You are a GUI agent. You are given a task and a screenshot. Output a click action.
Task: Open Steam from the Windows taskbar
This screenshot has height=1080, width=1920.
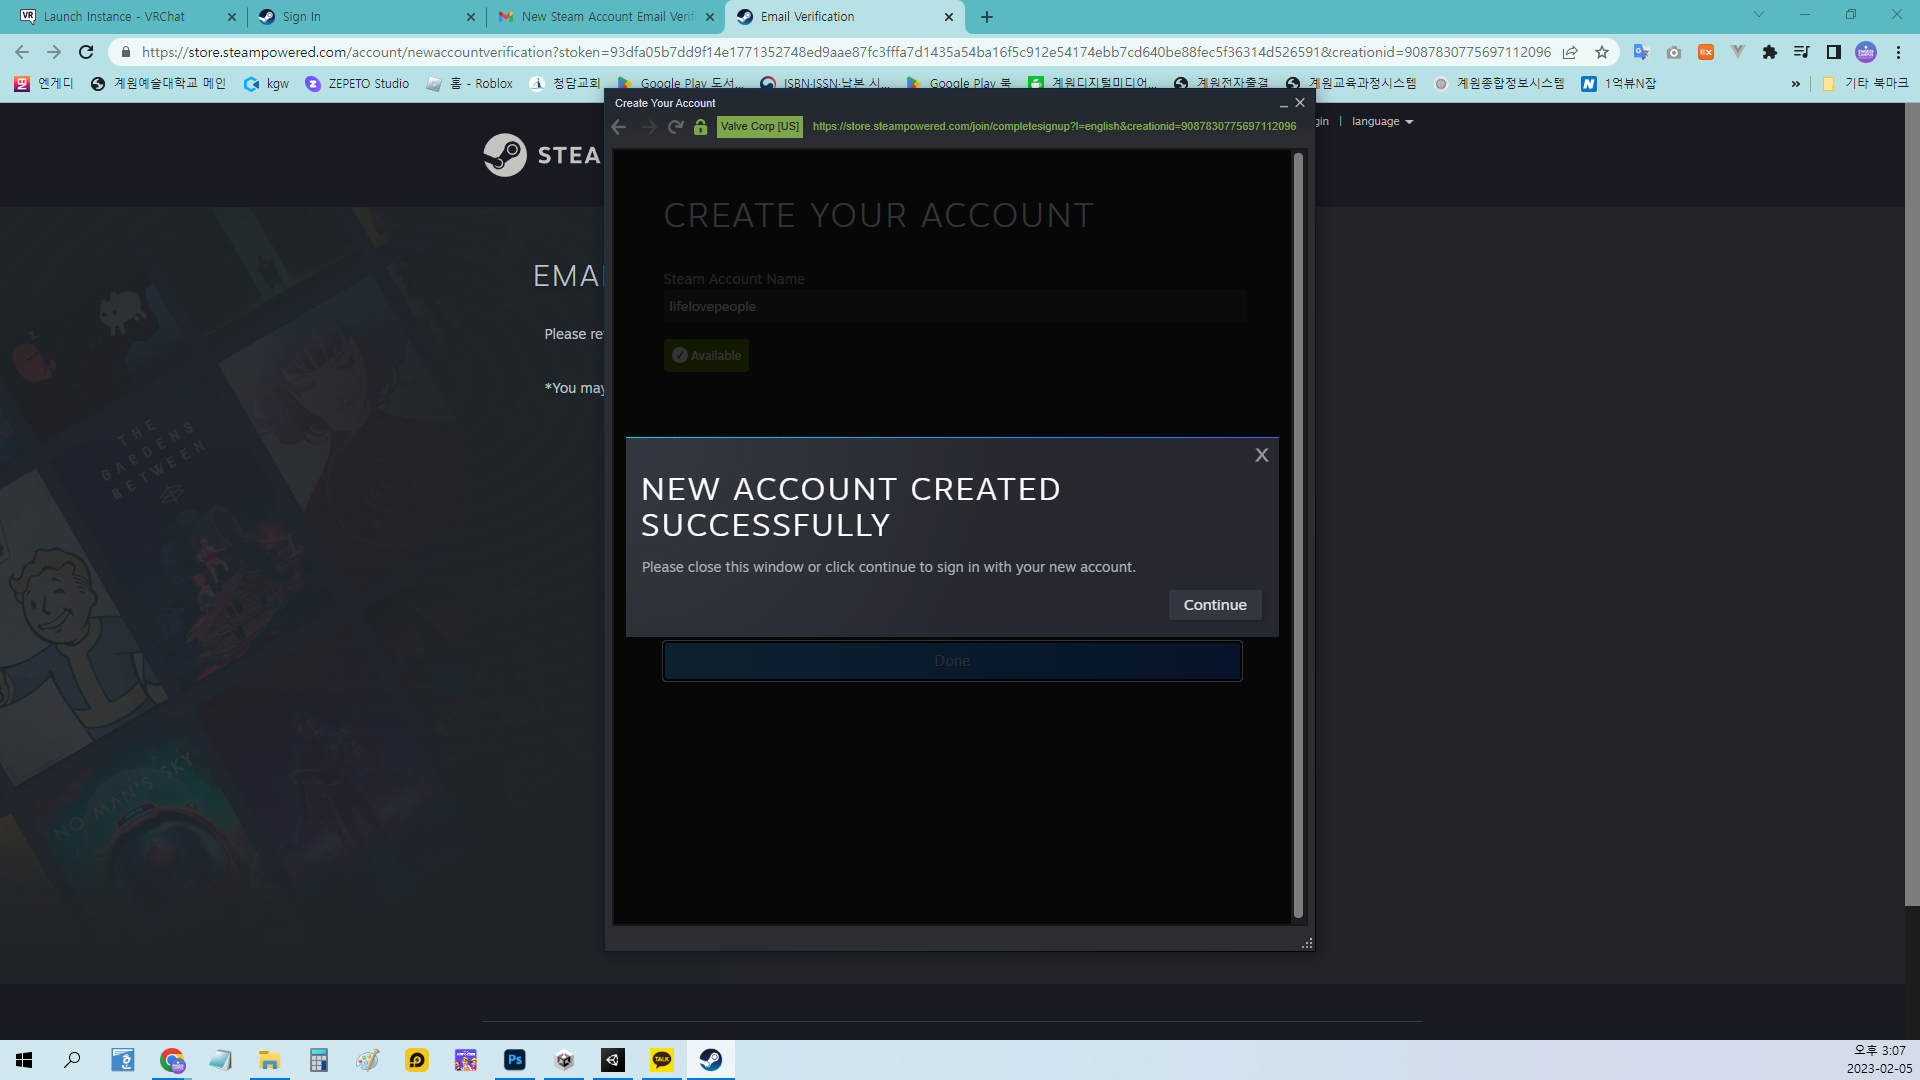[x=711, y=1060]
